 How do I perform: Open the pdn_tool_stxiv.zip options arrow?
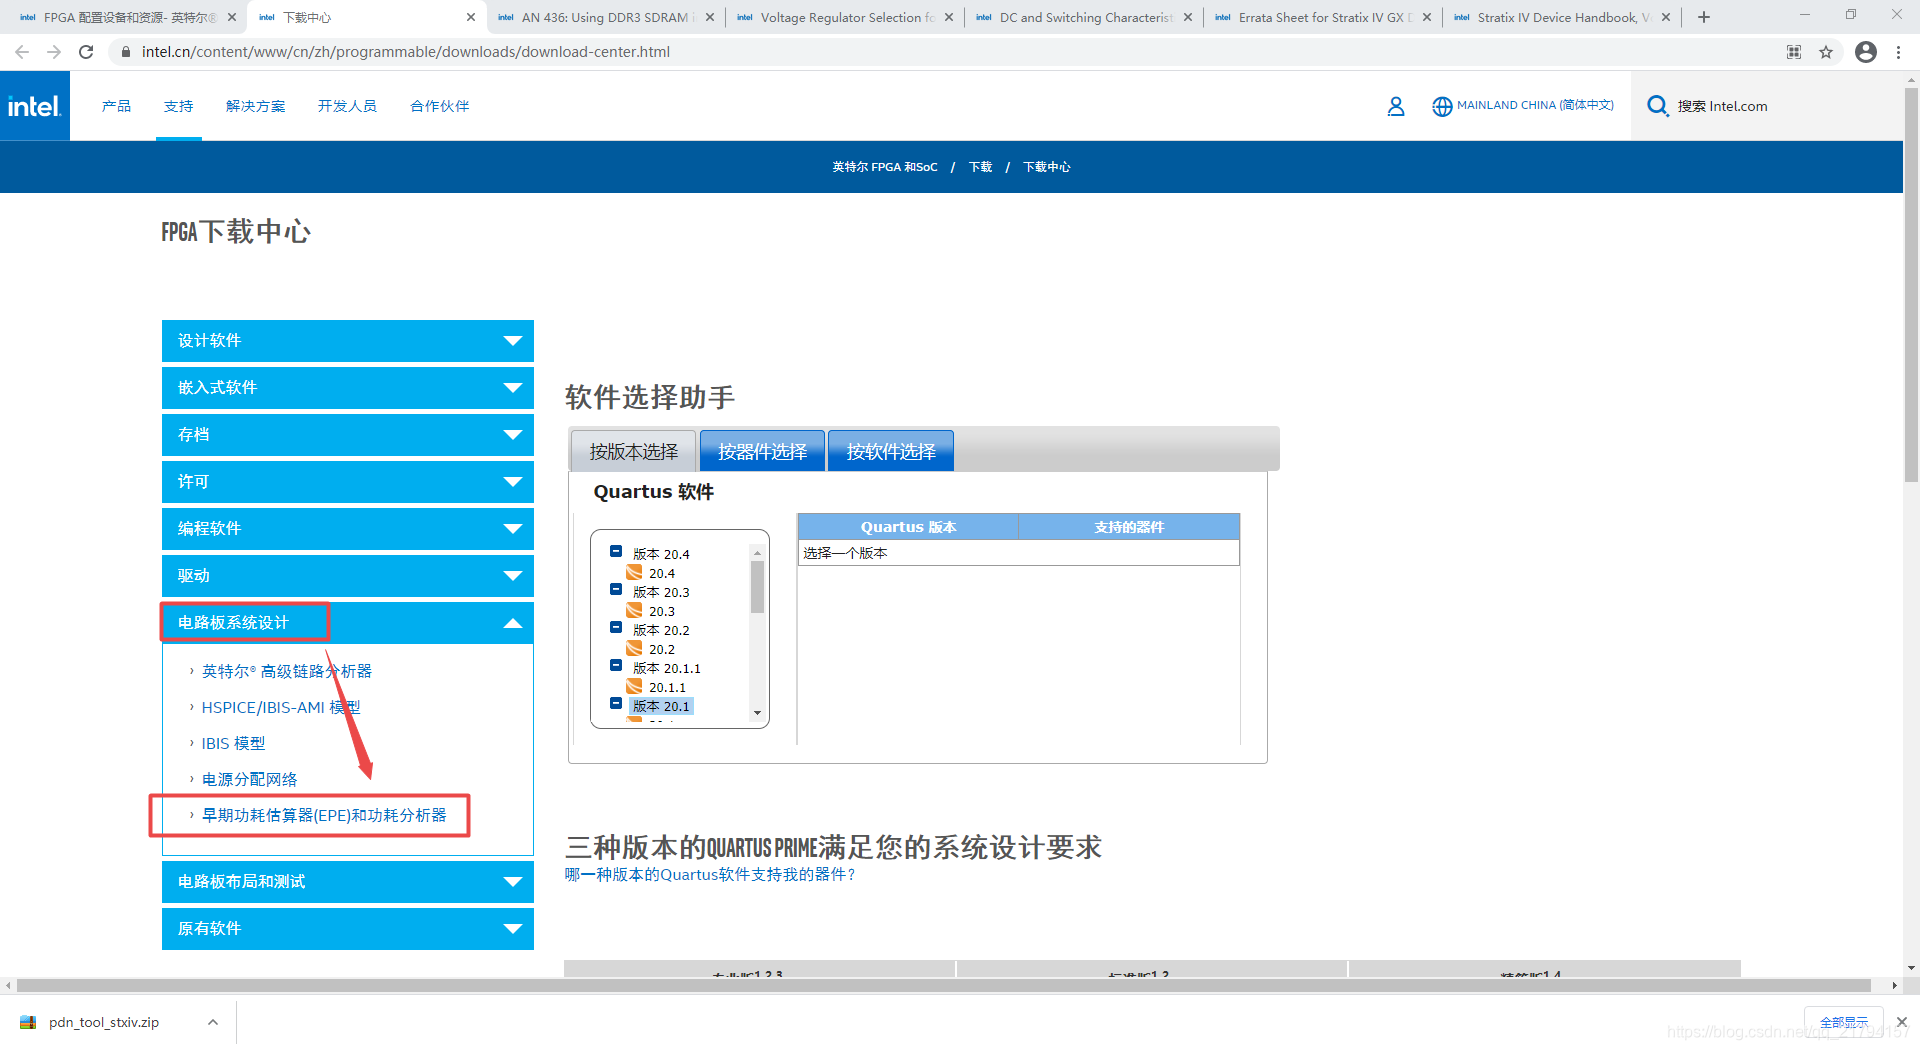tap(212, 1022)
